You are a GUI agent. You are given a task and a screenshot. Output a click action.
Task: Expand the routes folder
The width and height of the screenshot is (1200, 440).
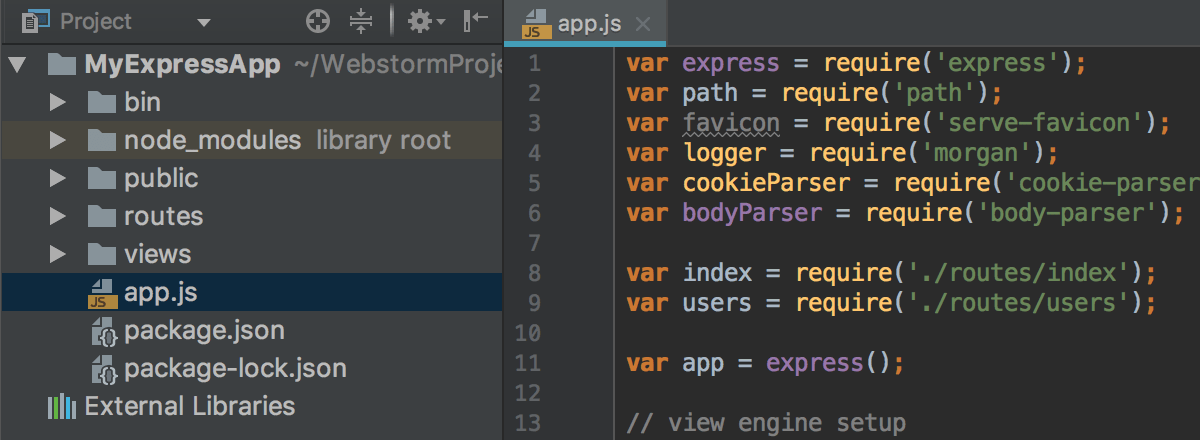pos(57,217)
